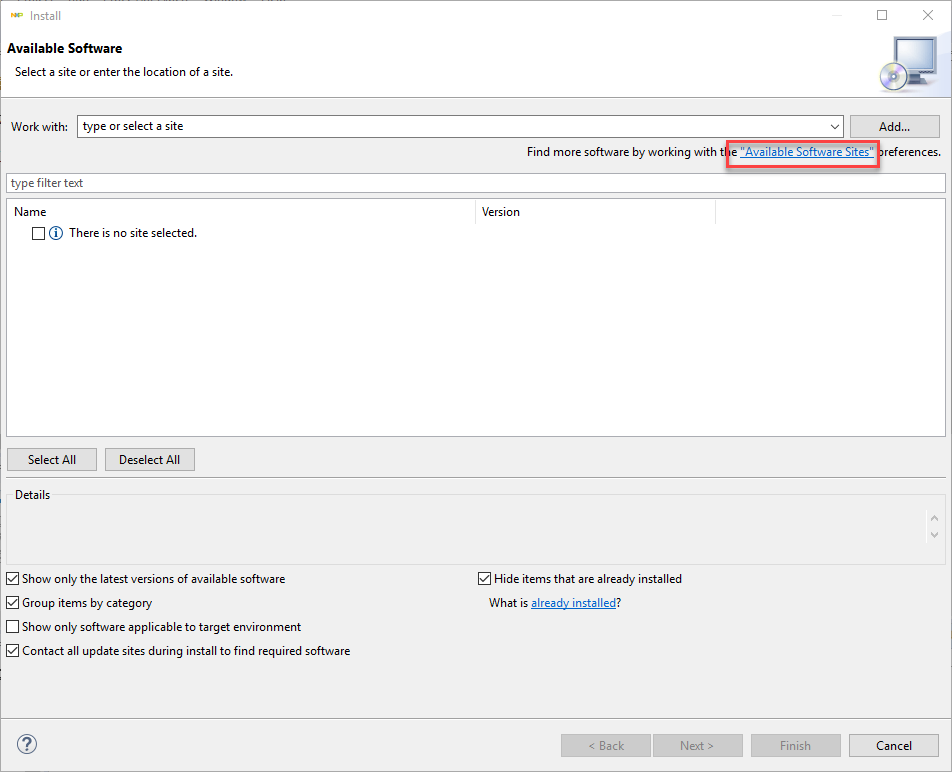
Task: Uncheck 'Contact all update sites during install'
Action: click(12, 650)
